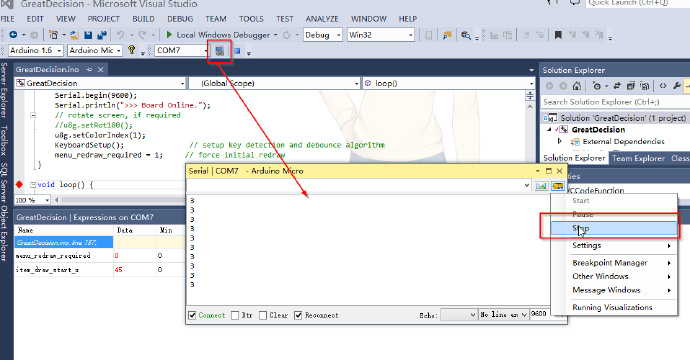Viewport: 690px width, 360px height.
Task: Open the loop() member dropdown
Action: [x=531, y=83]
